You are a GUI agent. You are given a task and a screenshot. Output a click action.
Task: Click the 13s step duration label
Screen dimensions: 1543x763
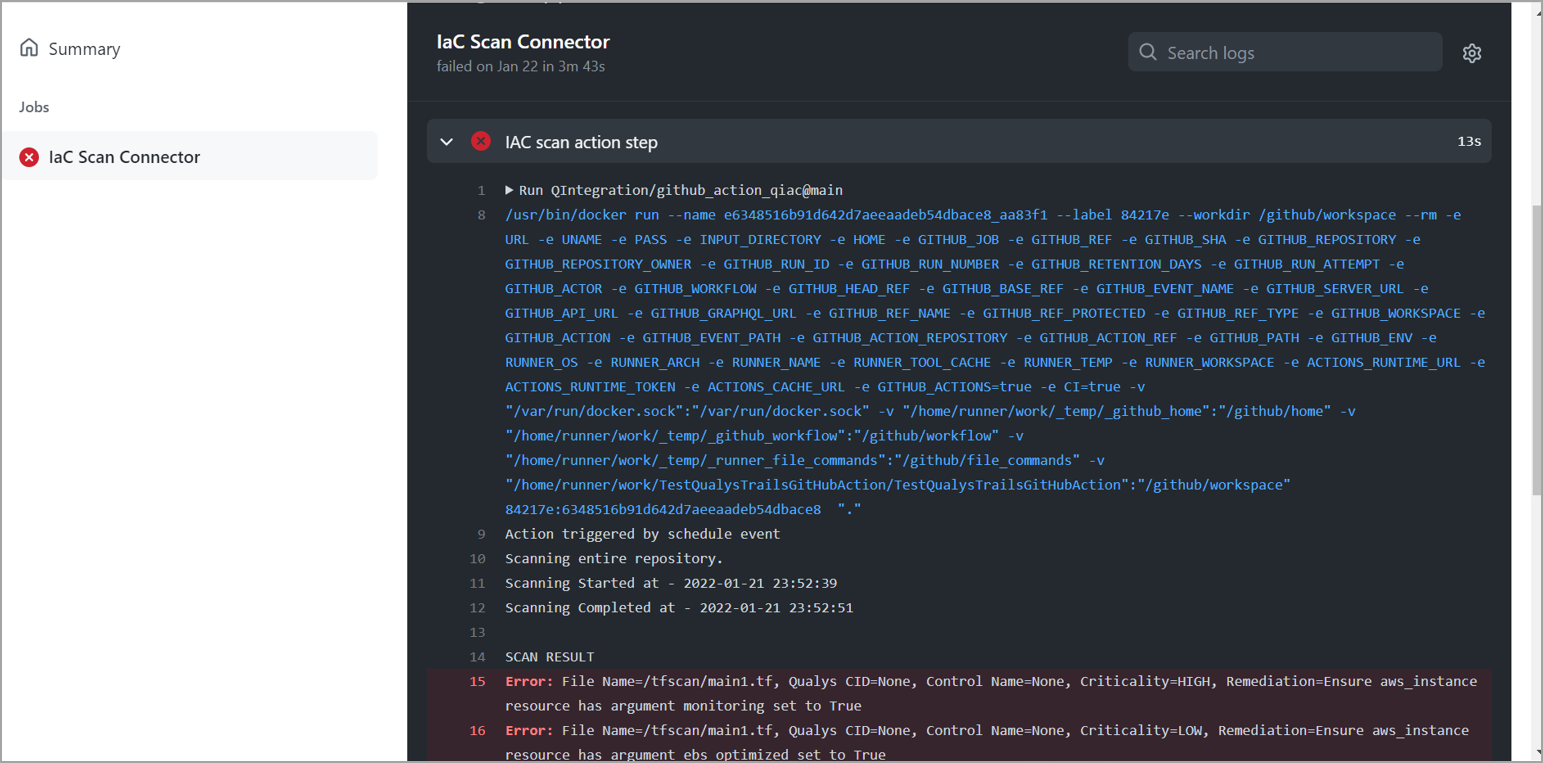[x=1468, y=142]
